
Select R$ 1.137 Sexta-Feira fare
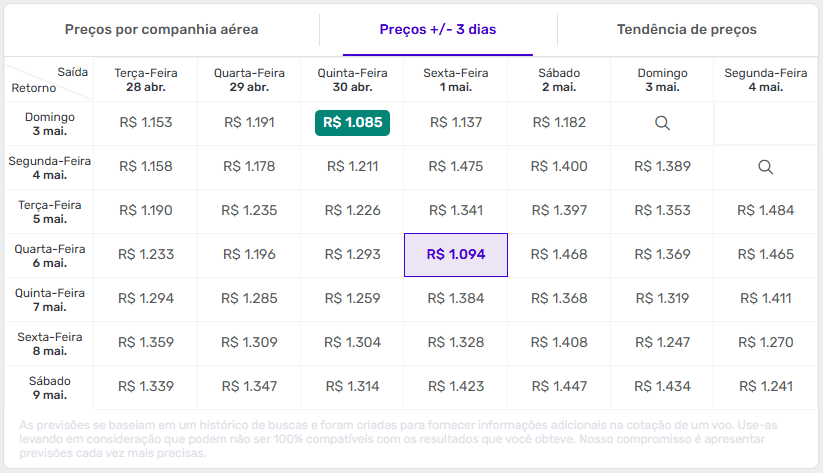456,123
